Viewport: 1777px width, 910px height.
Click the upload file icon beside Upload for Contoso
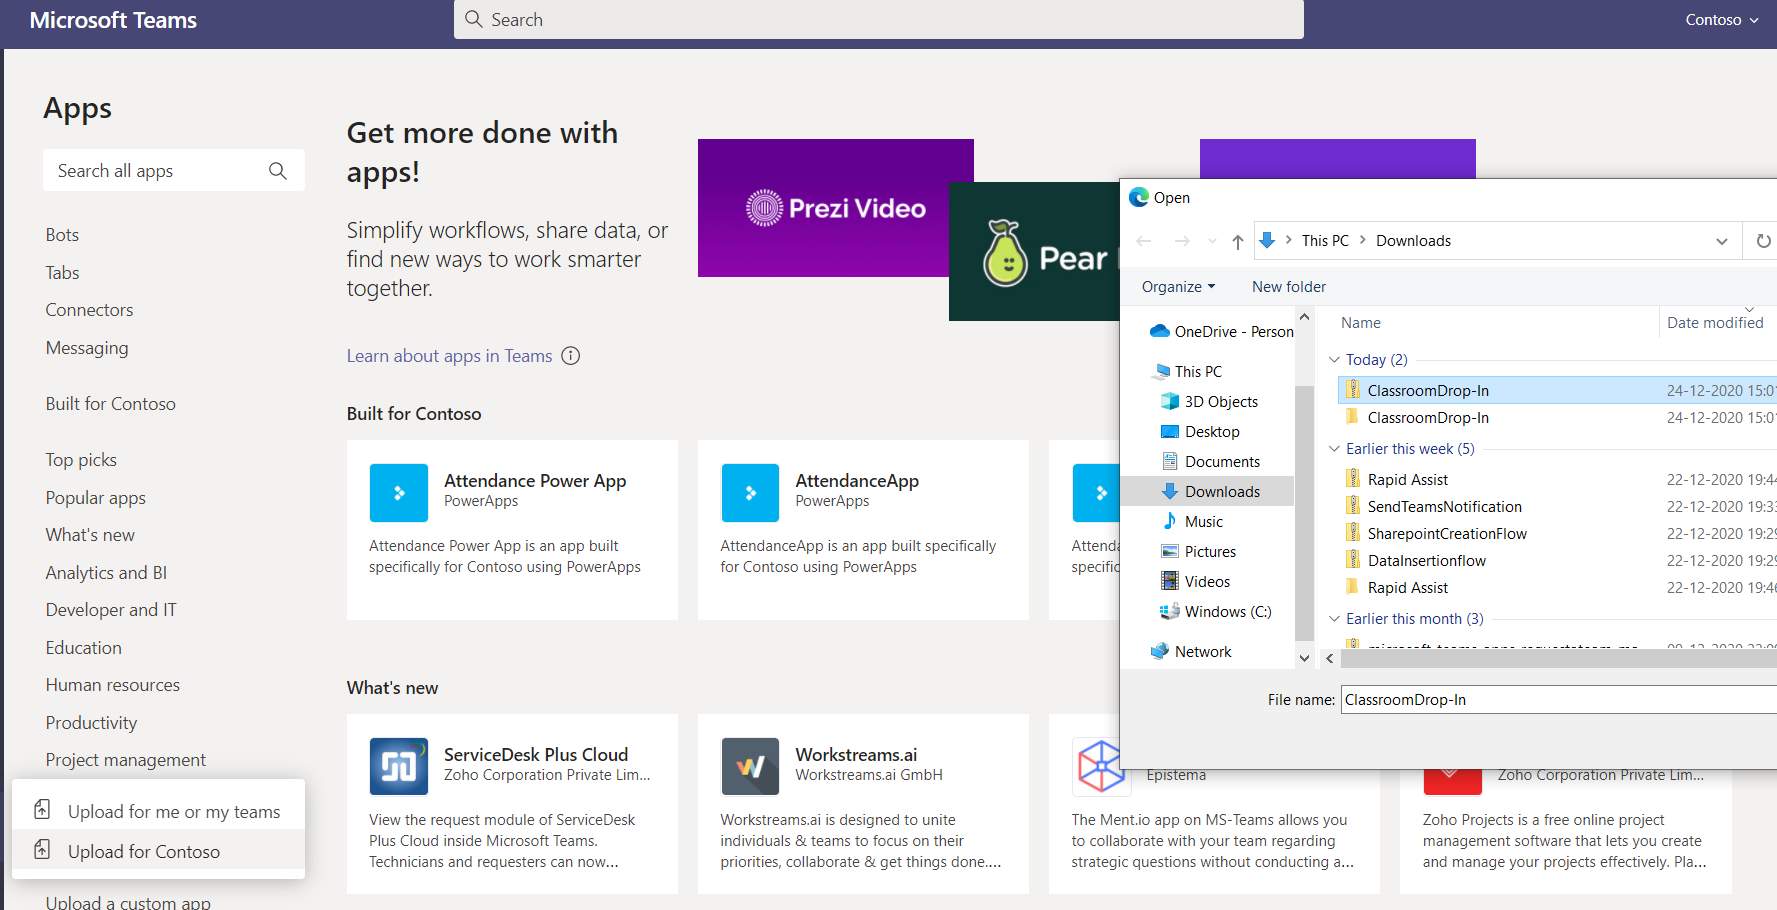(42, 850)
